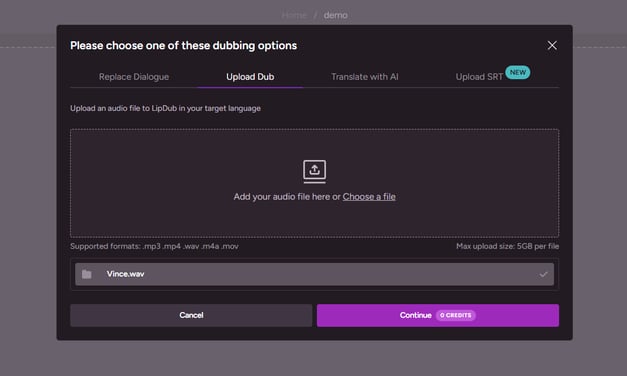Screen dimensions: 627x376
Task: Click the NEW badge on Upload SRT
Action: click(x=517, y=72)
